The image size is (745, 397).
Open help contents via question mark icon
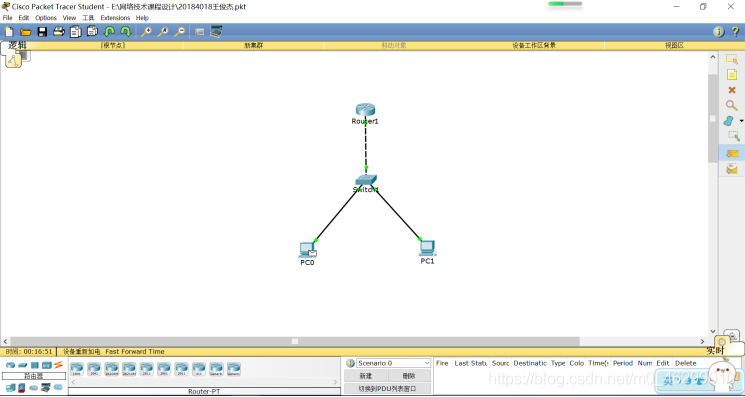point(735,32)
